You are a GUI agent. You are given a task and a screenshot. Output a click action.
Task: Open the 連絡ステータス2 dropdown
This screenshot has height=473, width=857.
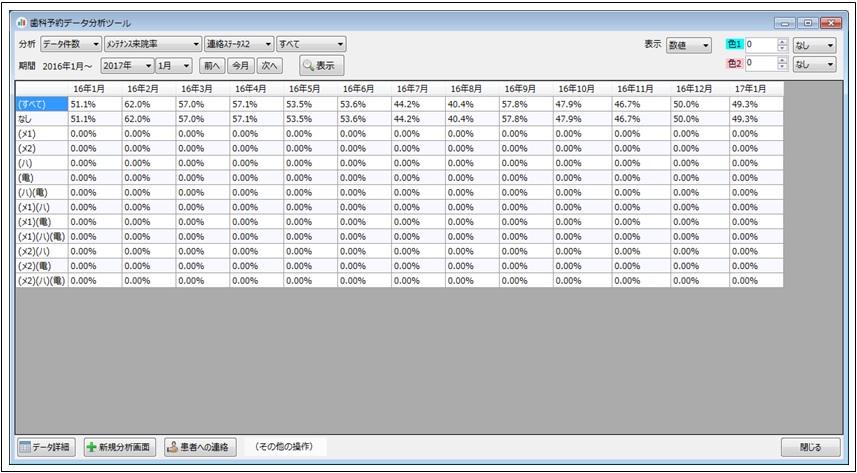click(239, 44)
